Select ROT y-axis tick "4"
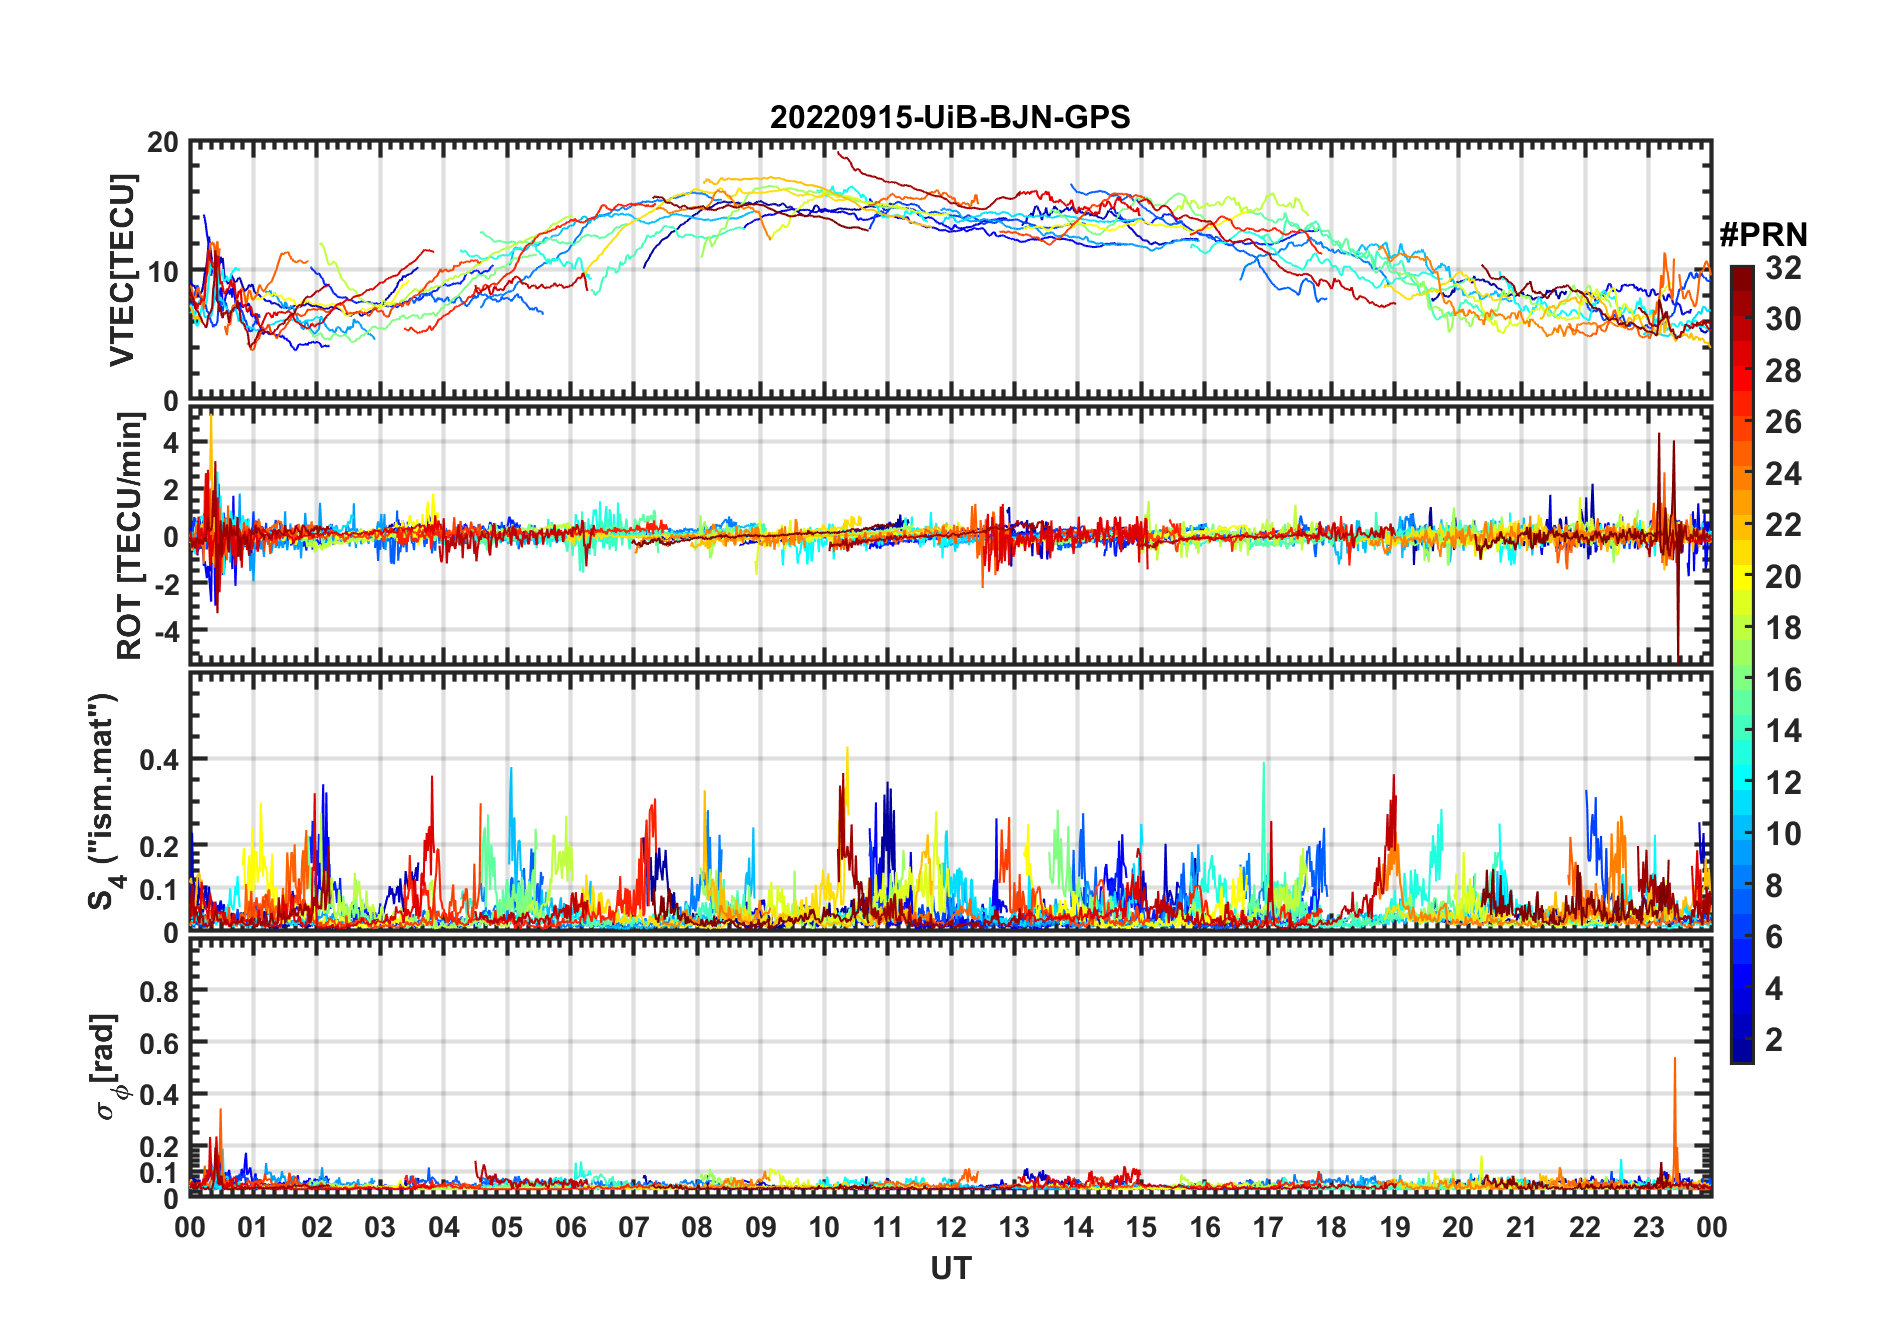Viewport: 1902px width, 1330px height. coord(171,443)
